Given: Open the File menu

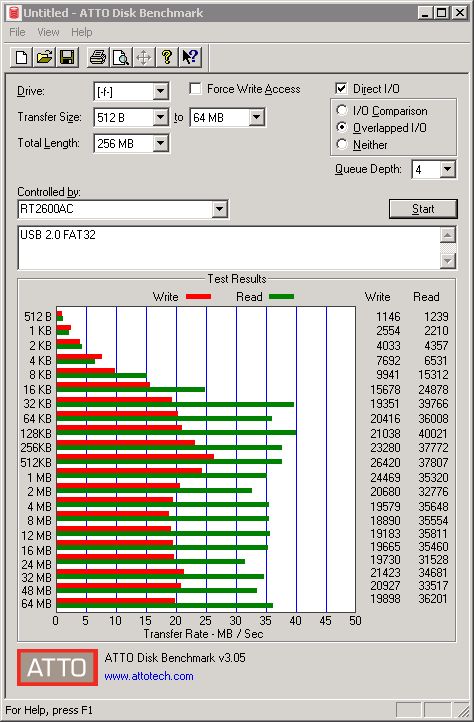Looking at the screenshot, I should pos(18,32).
